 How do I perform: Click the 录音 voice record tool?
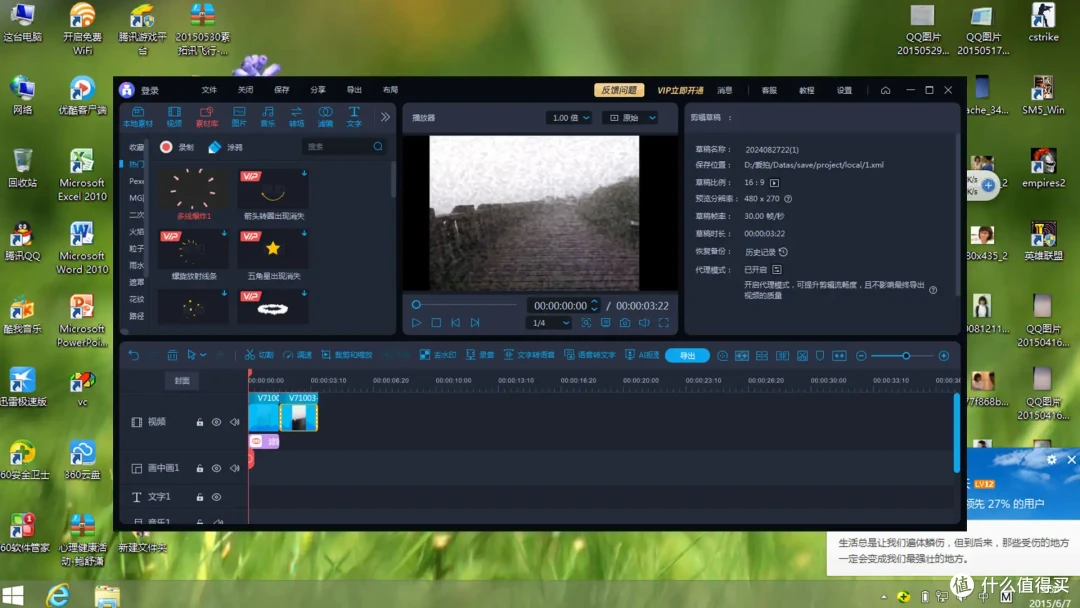(x=480, y=355)
